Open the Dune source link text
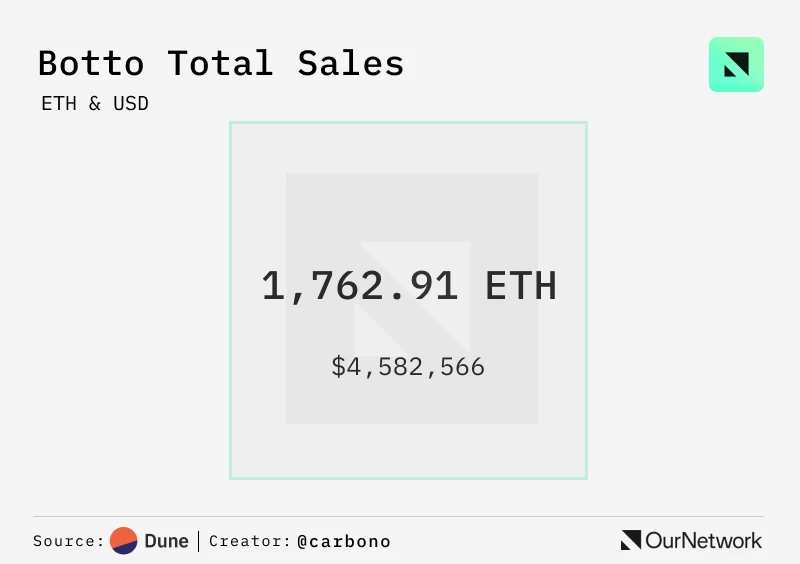 click(166, 541)
